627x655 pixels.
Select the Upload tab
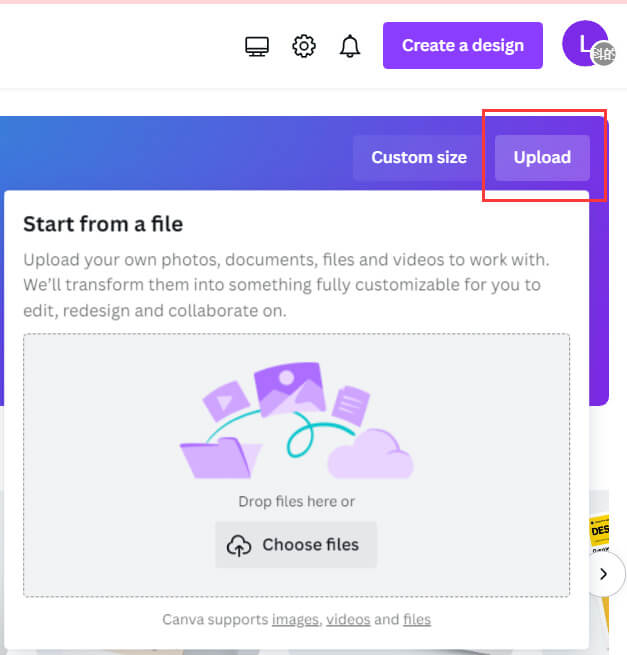[542, 157]
